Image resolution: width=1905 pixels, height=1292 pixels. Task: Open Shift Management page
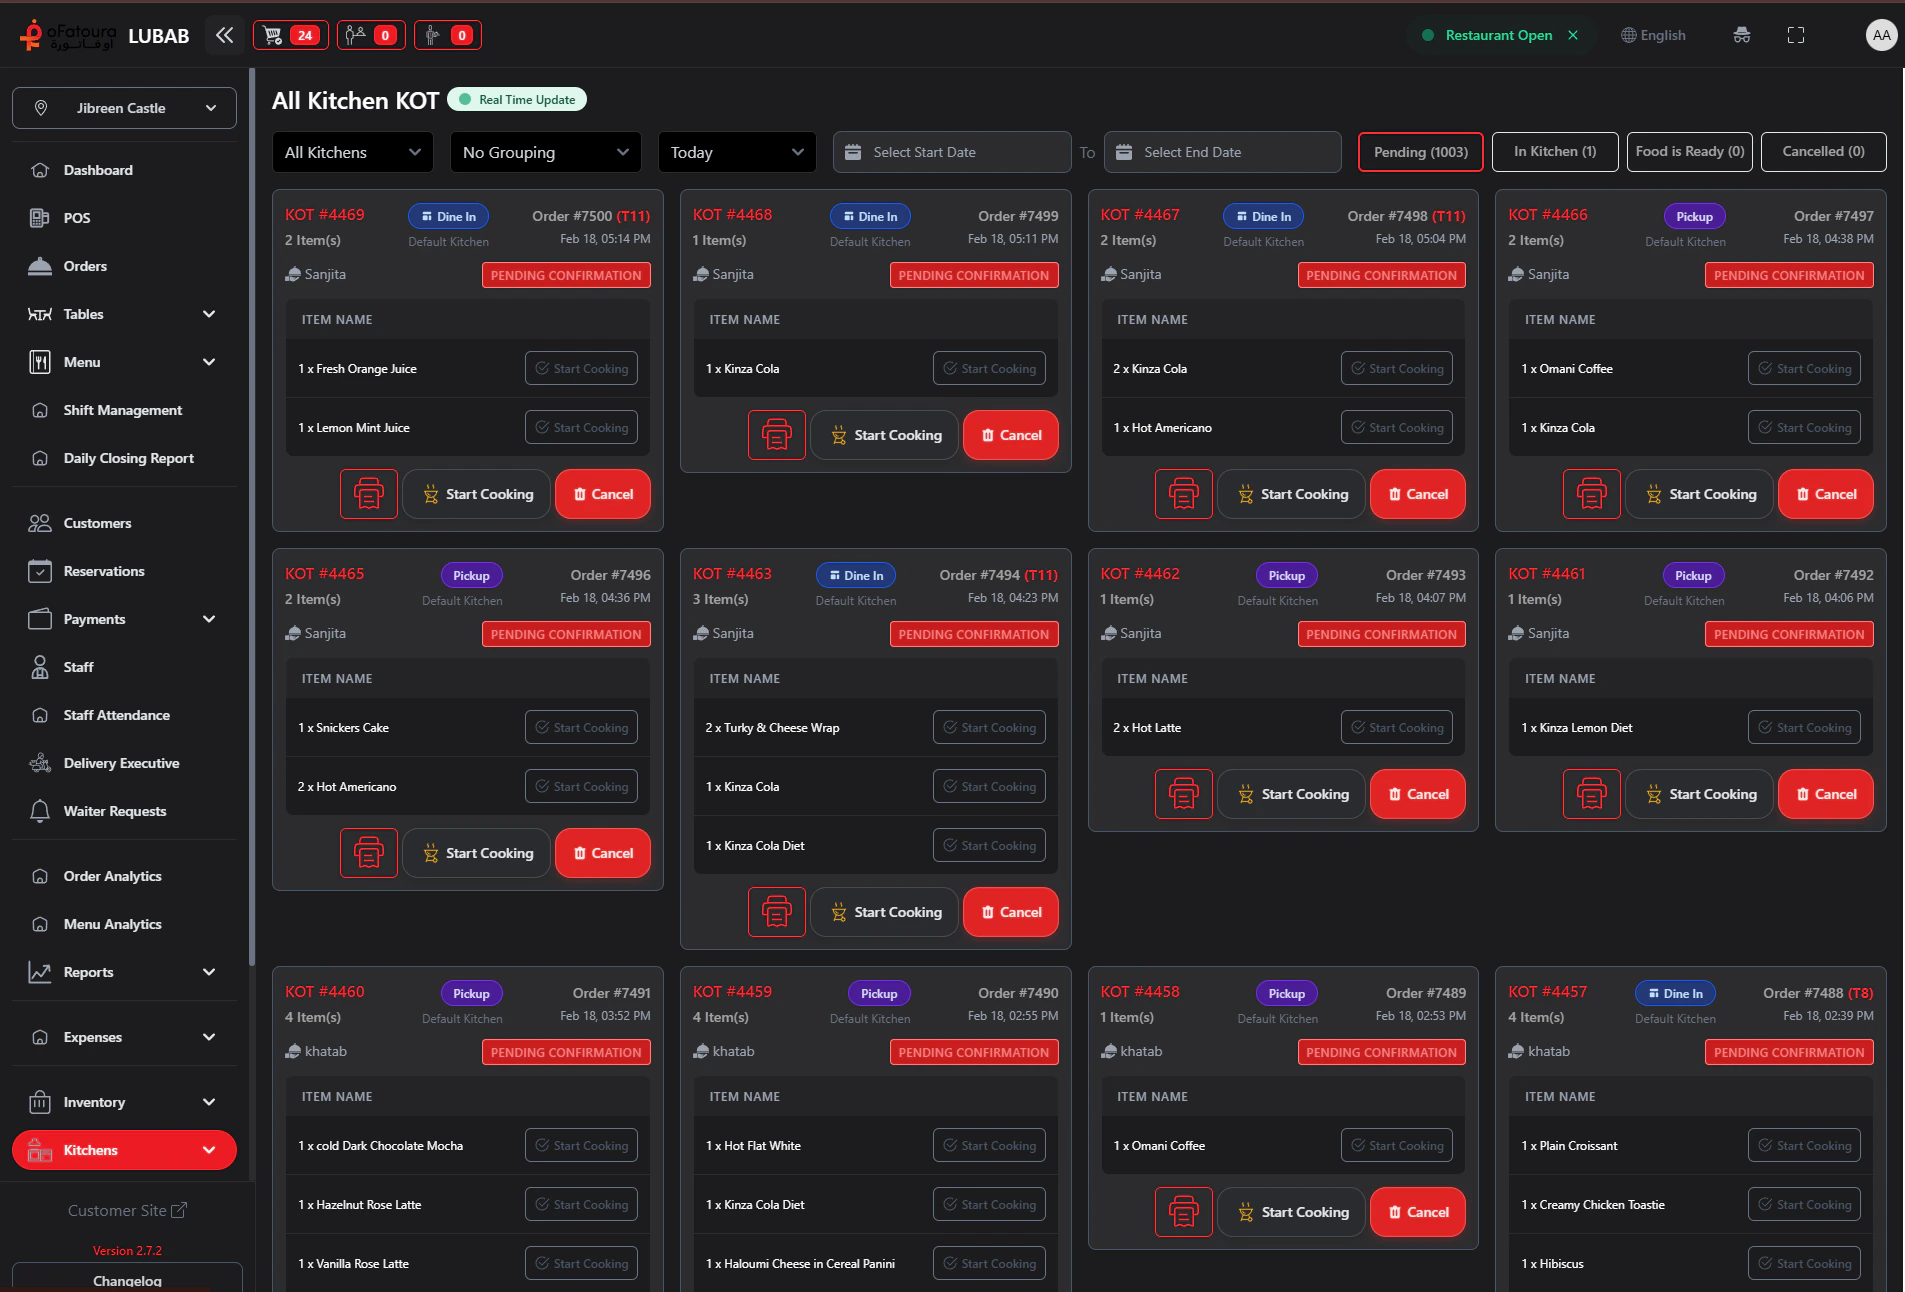pos(124,410)
